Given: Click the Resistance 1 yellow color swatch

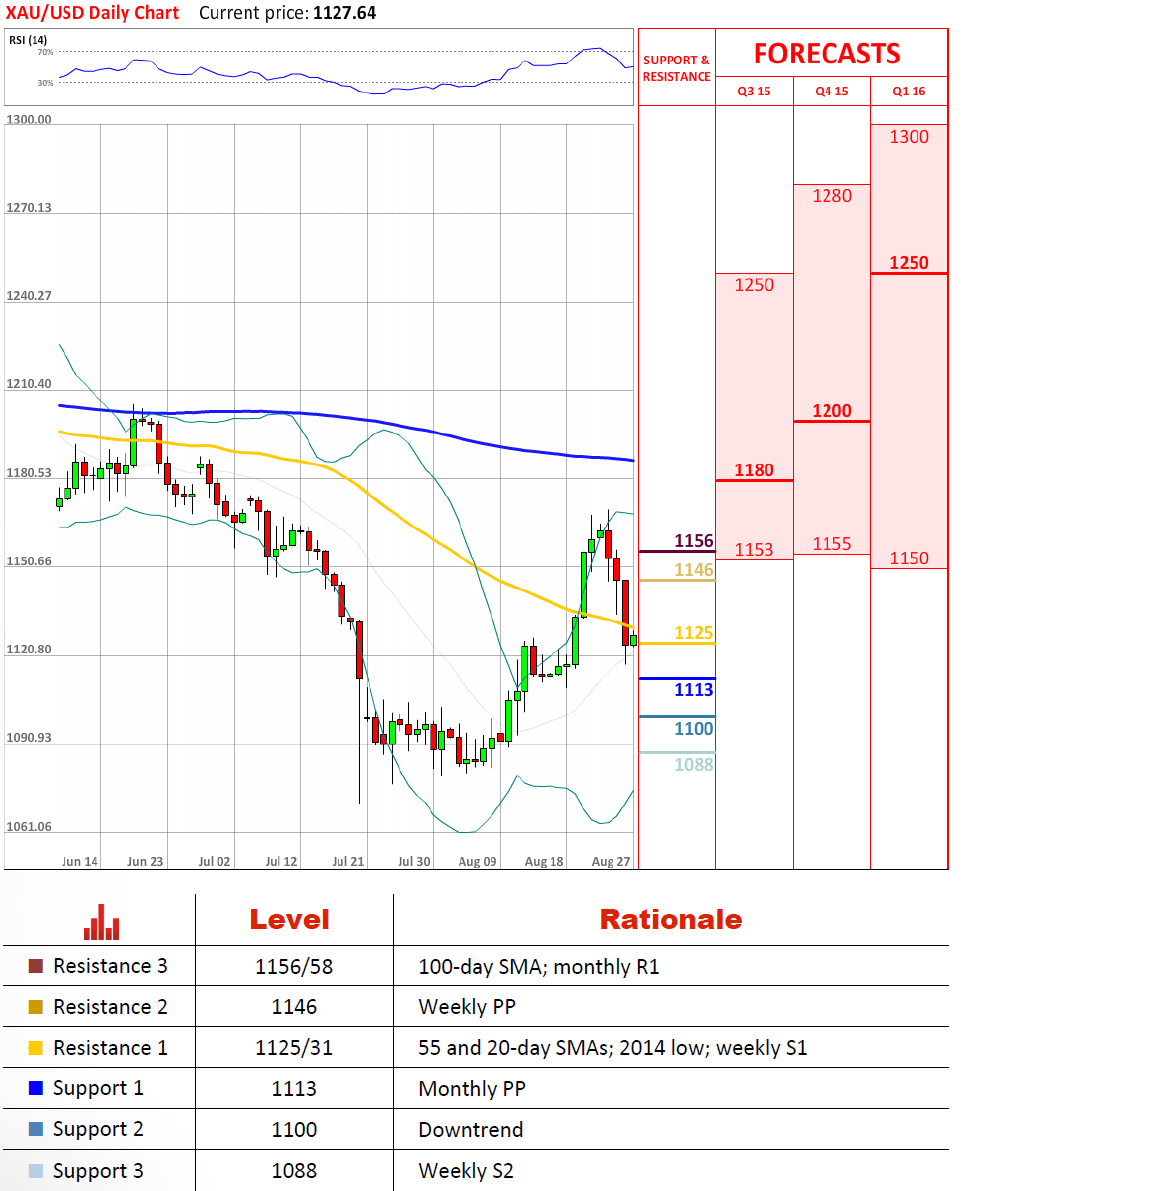Looking at the screenshot, I should (36, 1048).
